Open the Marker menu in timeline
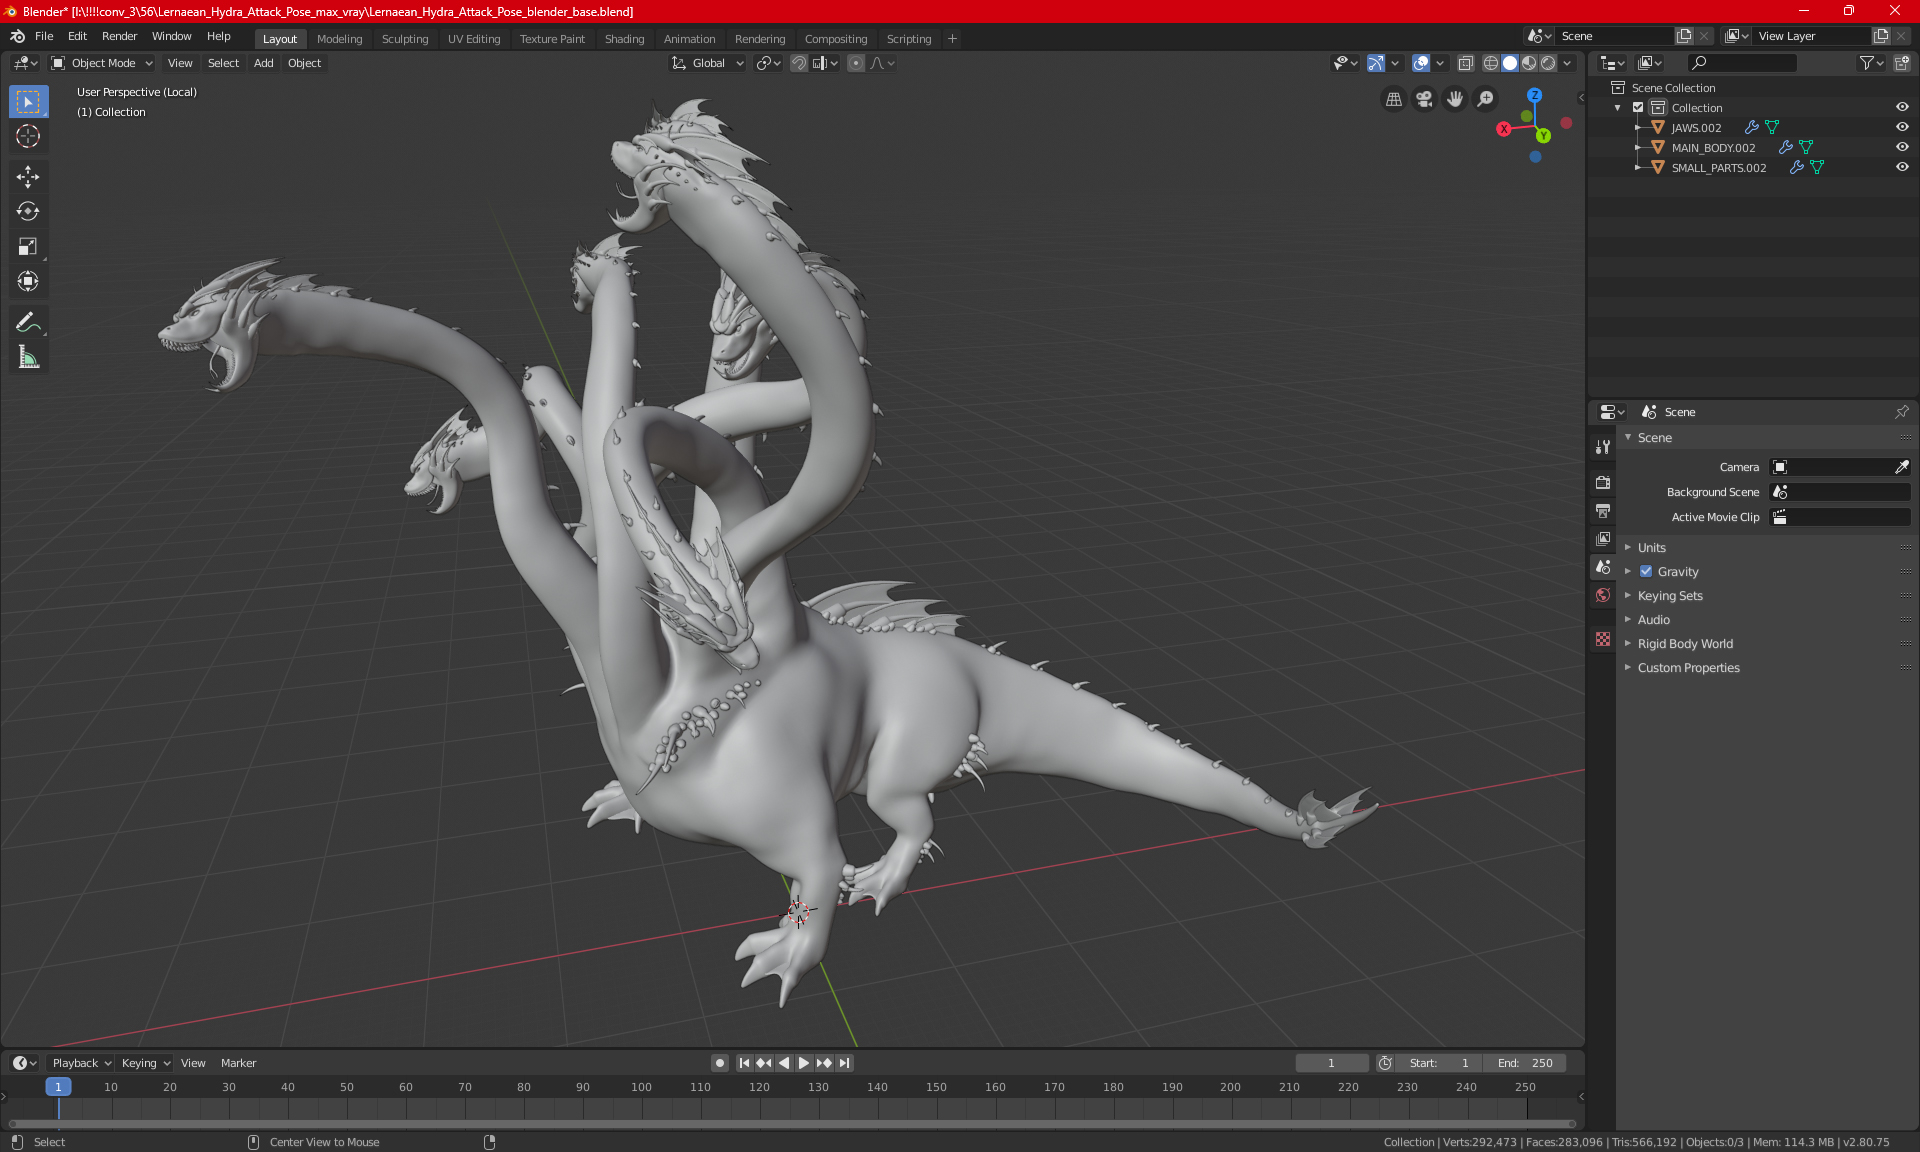The width and height of the screenshot is (1920, 1152). click(x=238, y=1063)
